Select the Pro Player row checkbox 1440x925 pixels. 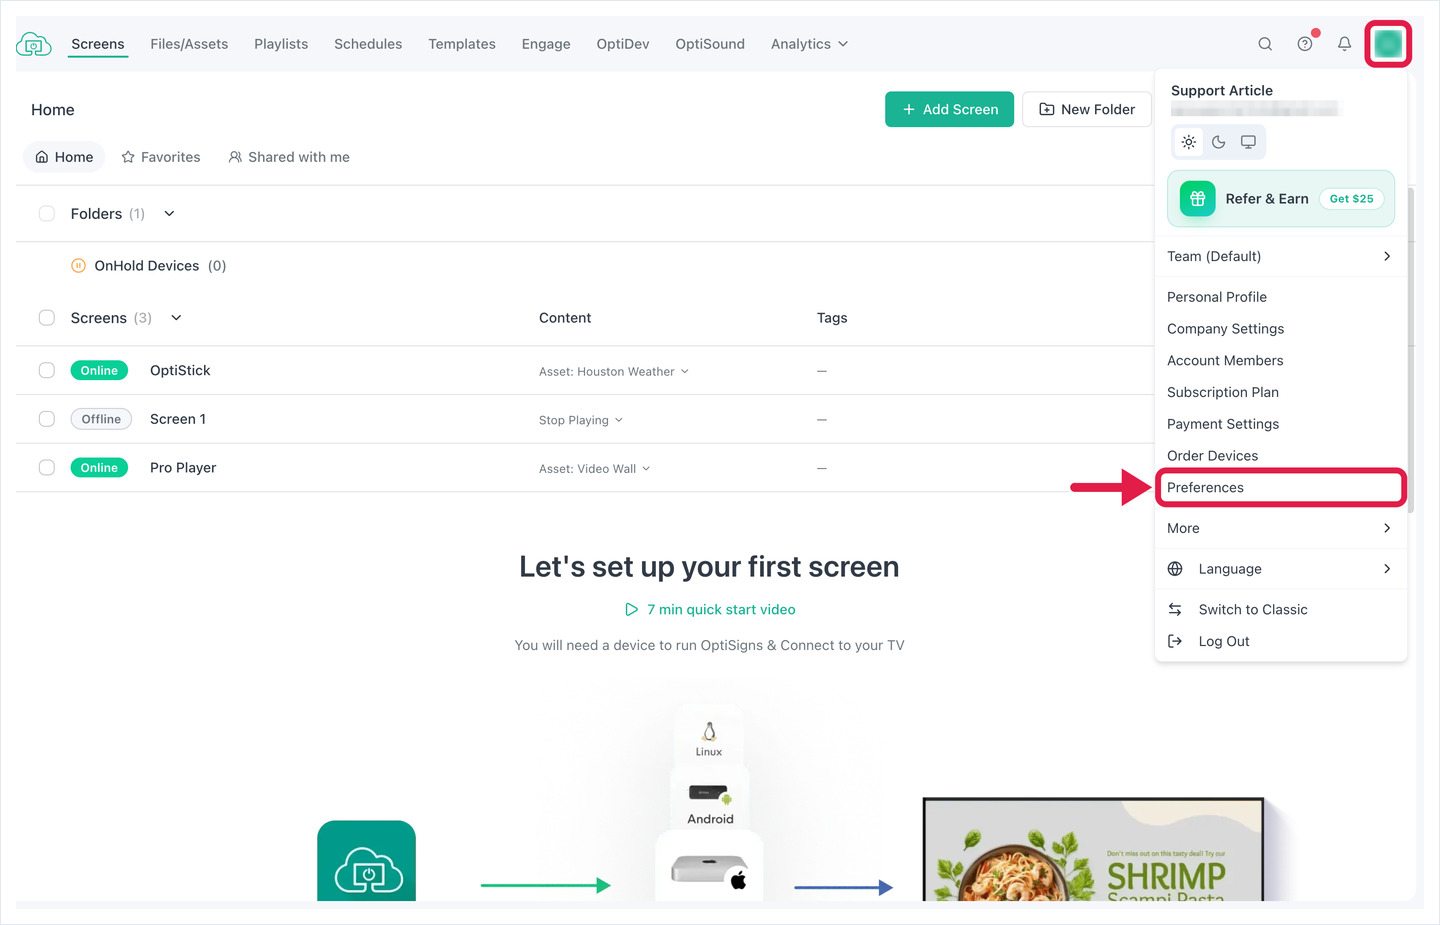tap(47, 467)
